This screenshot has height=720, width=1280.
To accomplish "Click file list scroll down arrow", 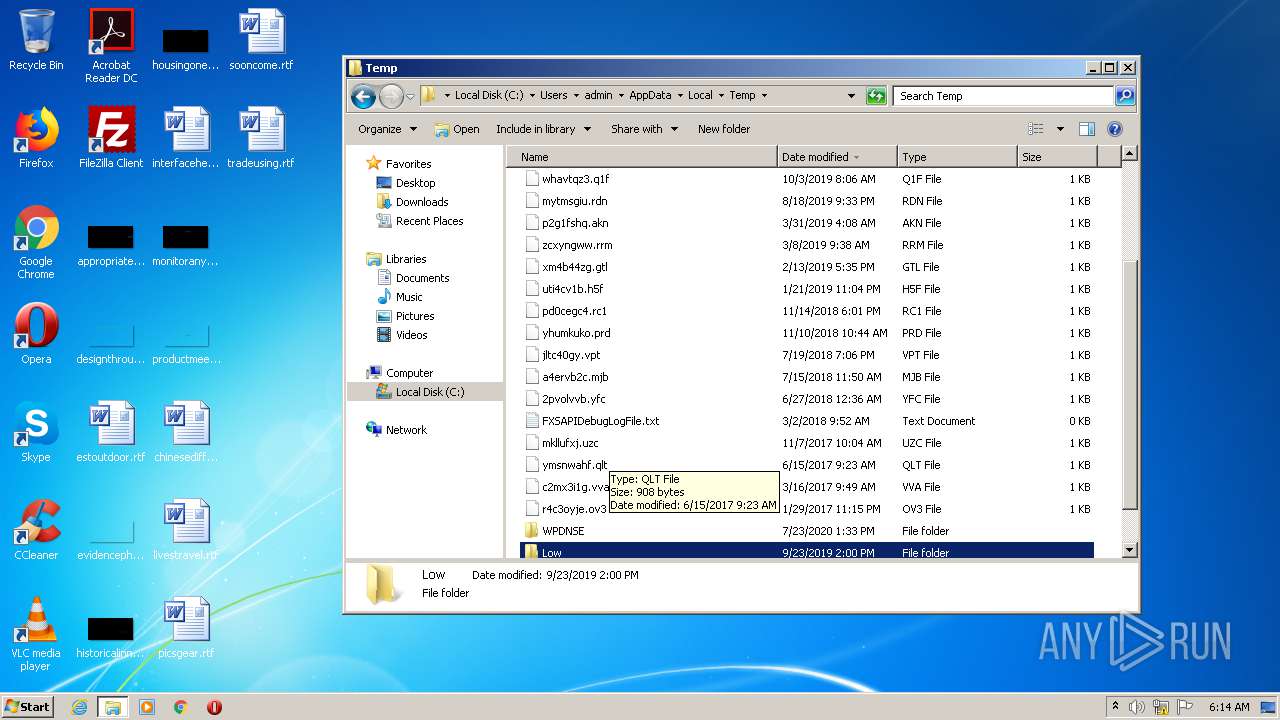I will pos(1129,550).
